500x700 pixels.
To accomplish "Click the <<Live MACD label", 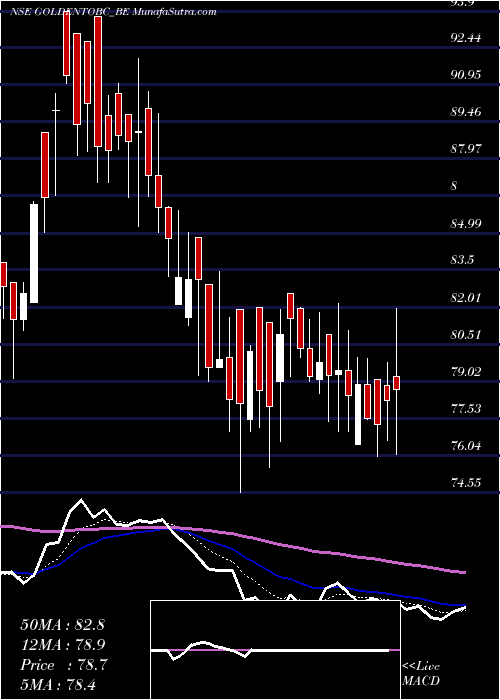I will coord(421,674).
